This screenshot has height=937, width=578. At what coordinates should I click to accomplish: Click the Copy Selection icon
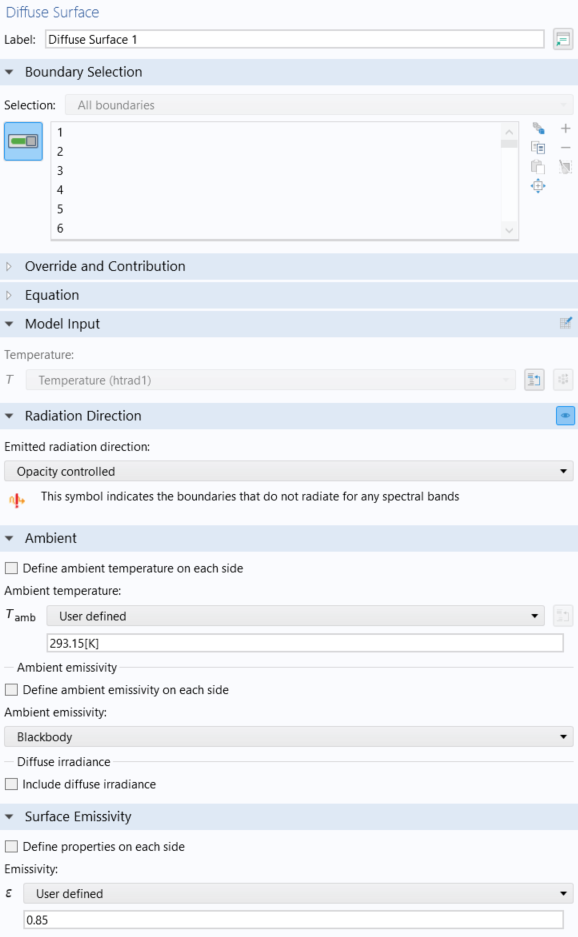pos(538,148)
